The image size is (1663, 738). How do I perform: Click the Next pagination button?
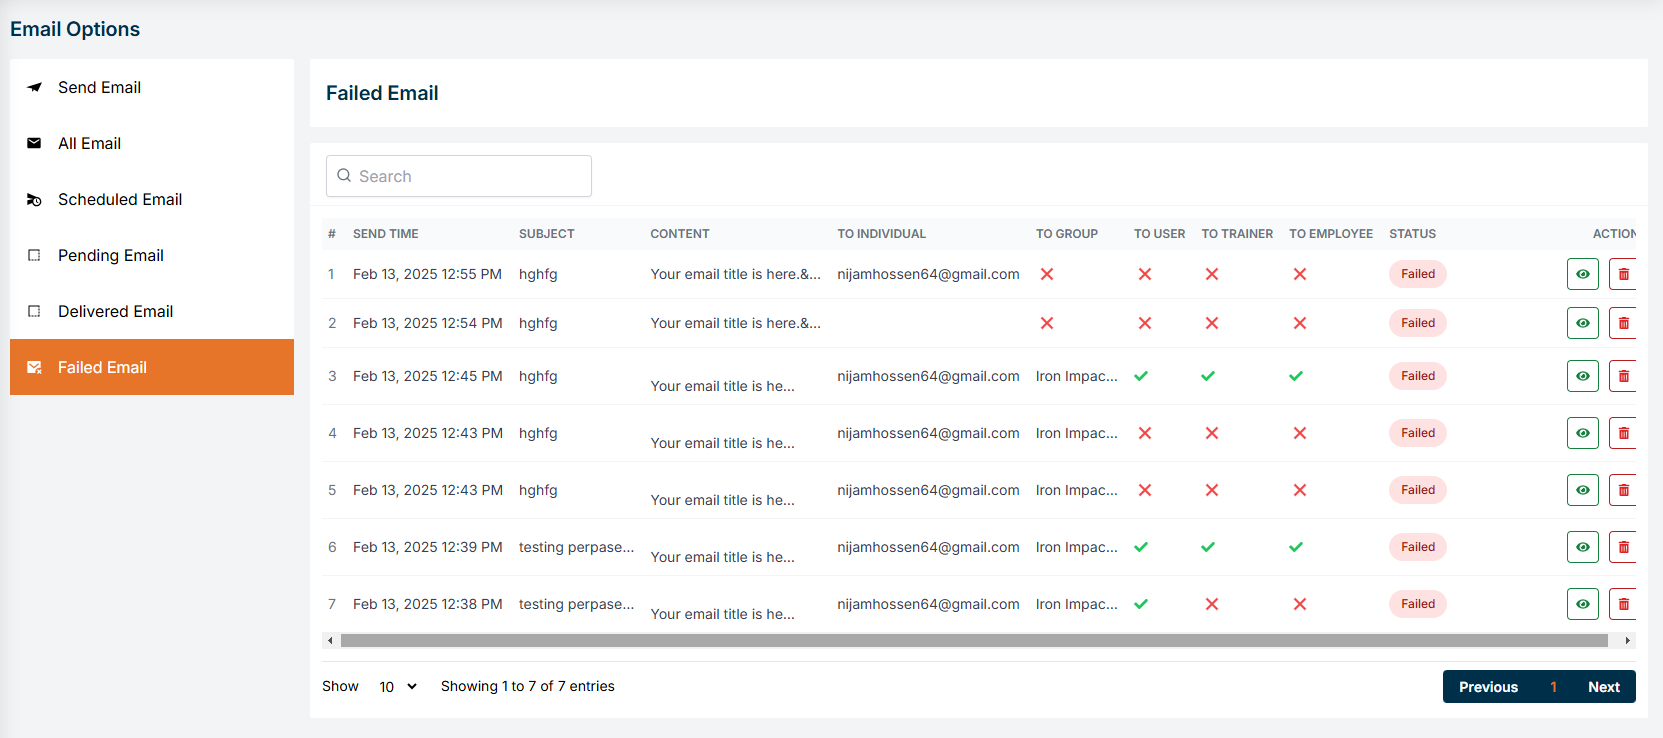[1603, 687]
